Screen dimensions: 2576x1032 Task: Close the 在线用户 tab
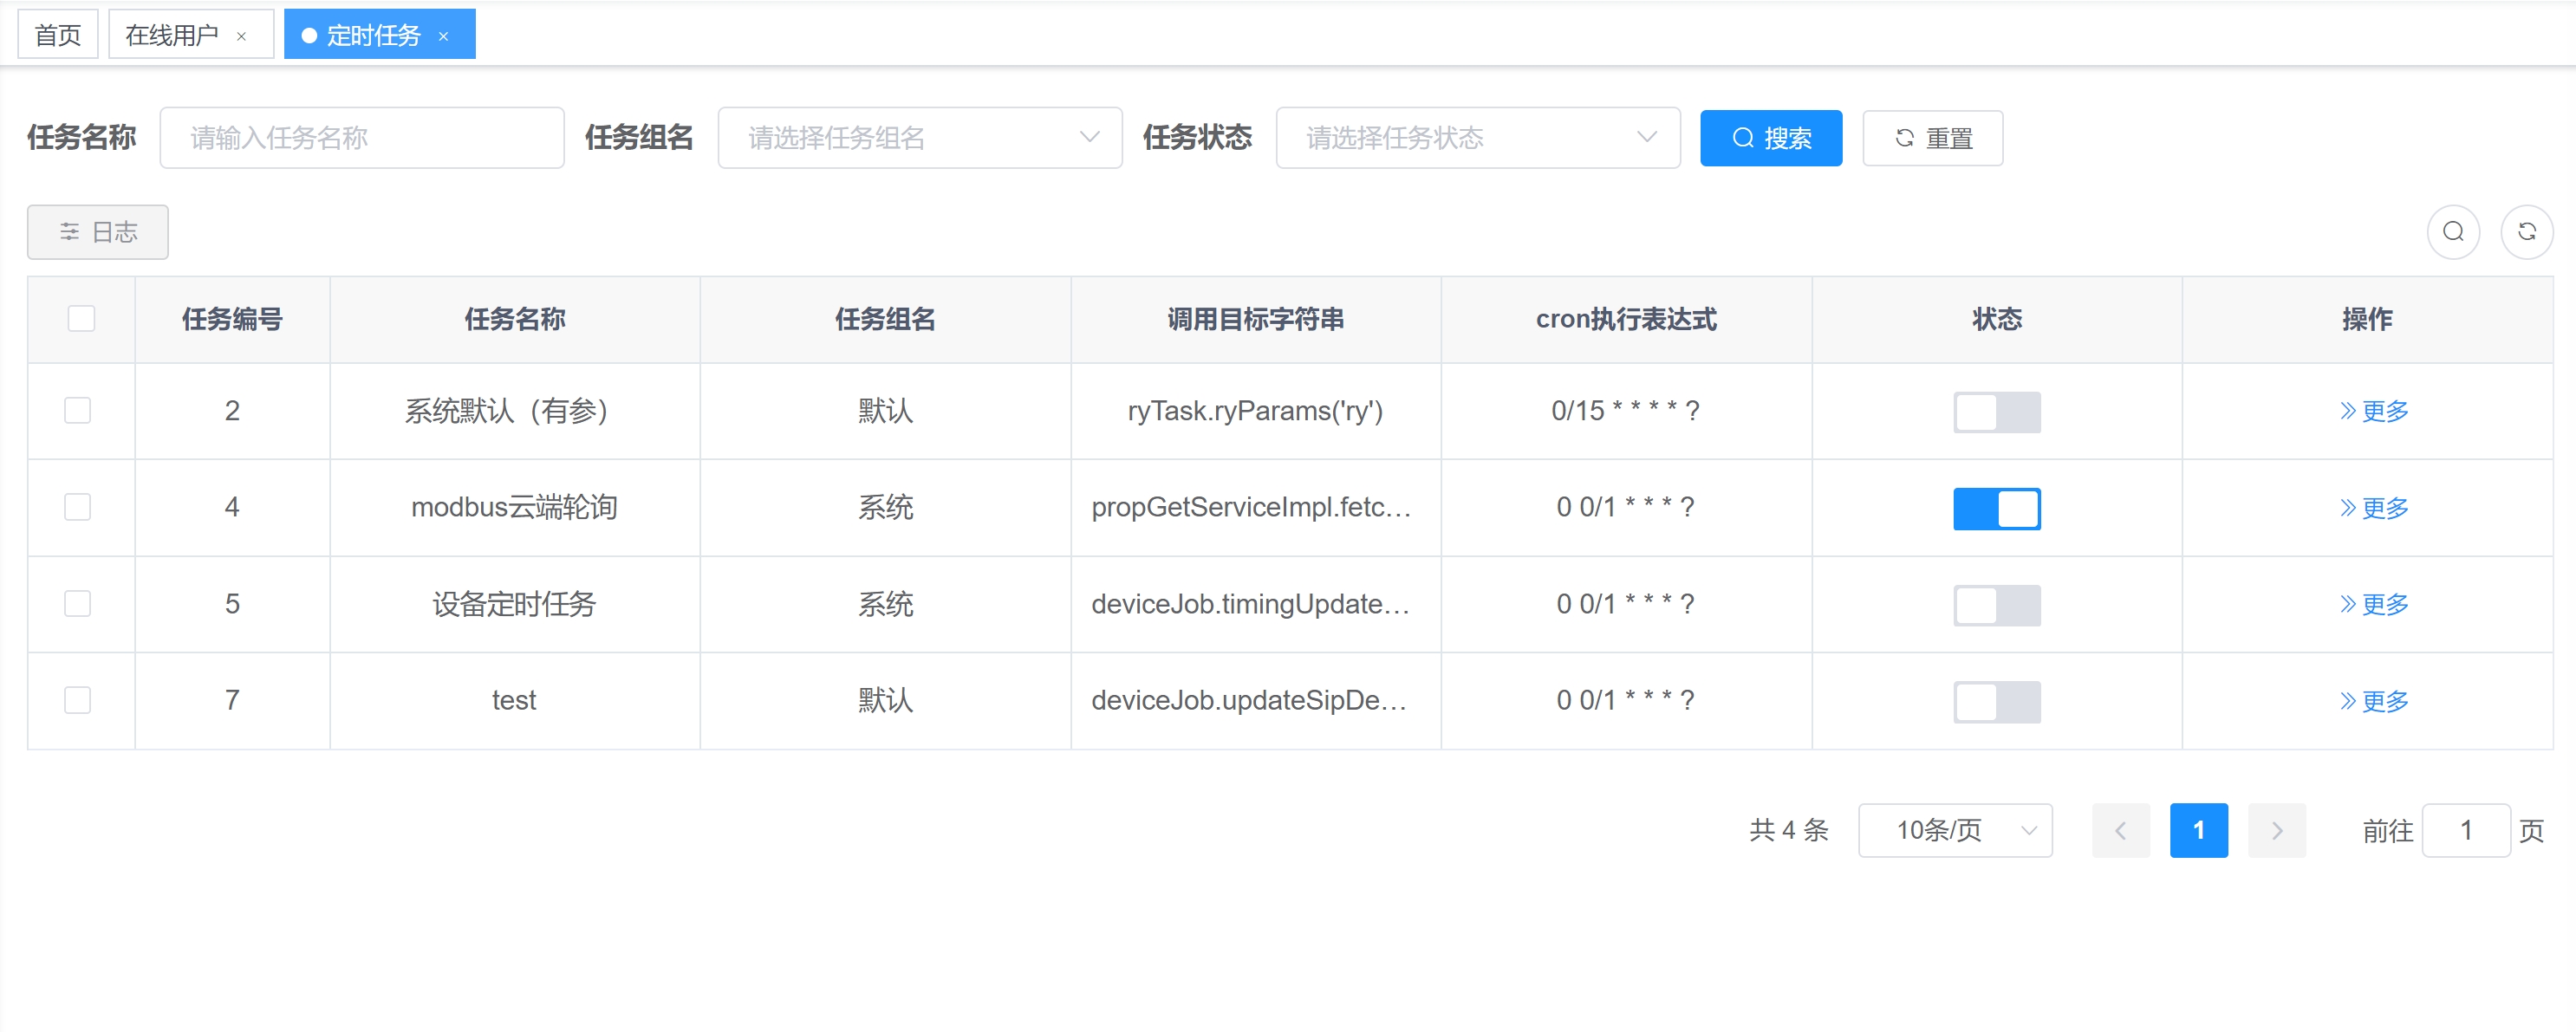241,36
